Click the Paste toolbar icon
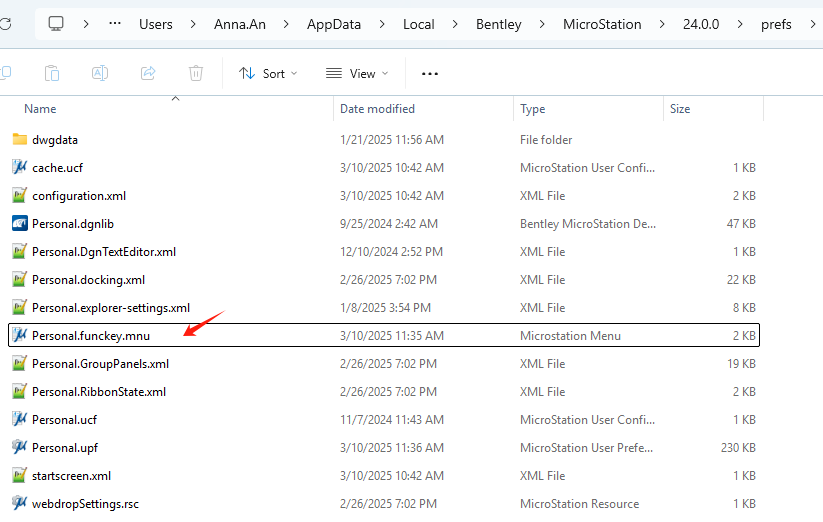823x522 pixels. 51,73
